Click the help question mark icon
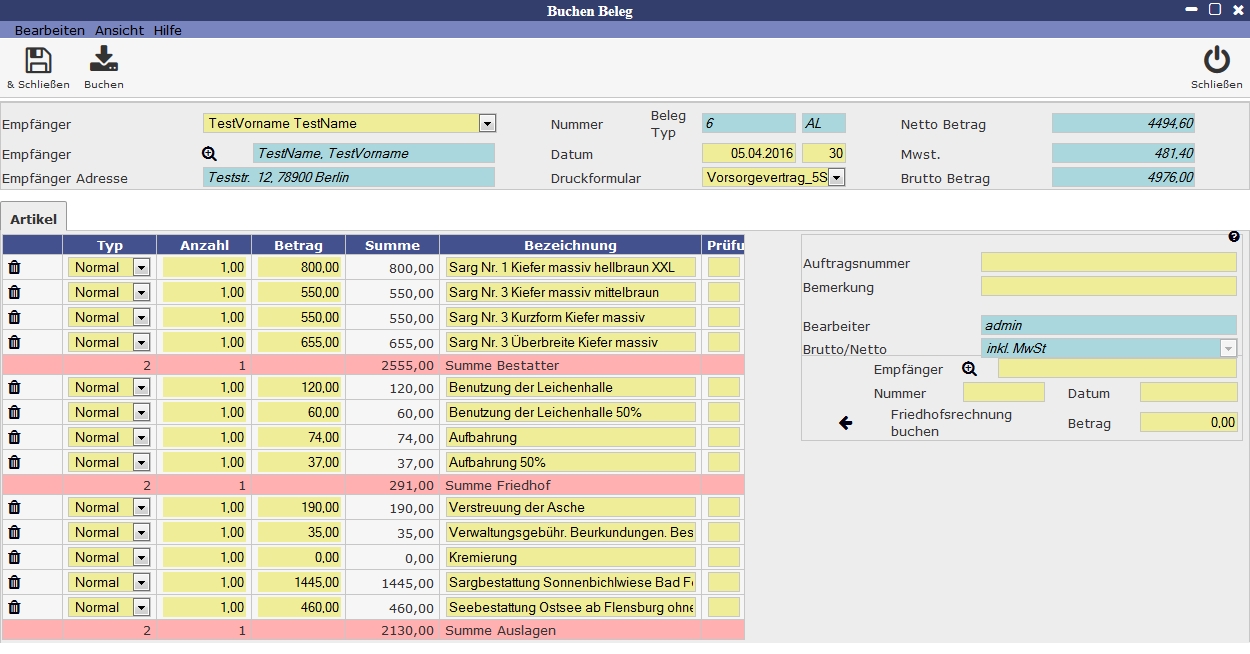Image resolution: width=1250 pixels, height=654 pixels. 1233,237
